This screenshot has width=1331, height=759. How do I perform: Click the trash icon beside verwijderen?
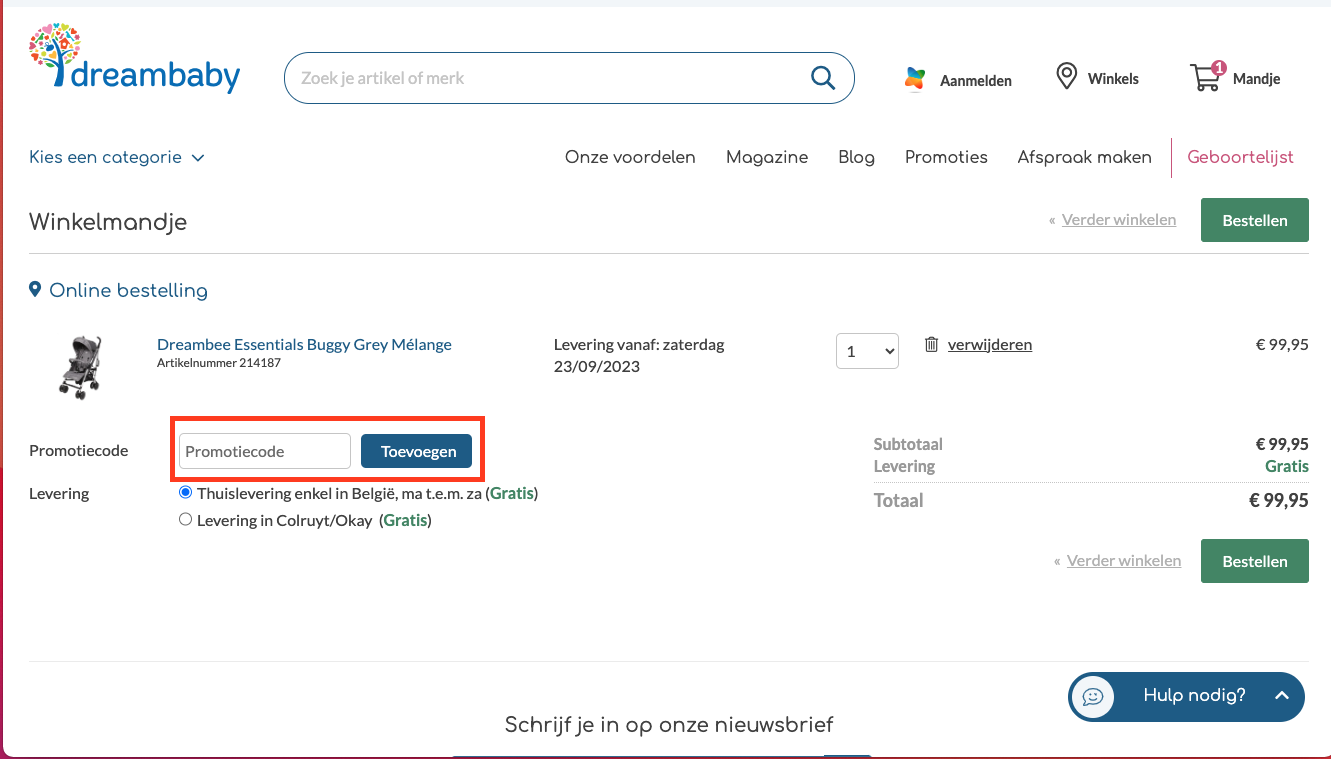(931, 344)
